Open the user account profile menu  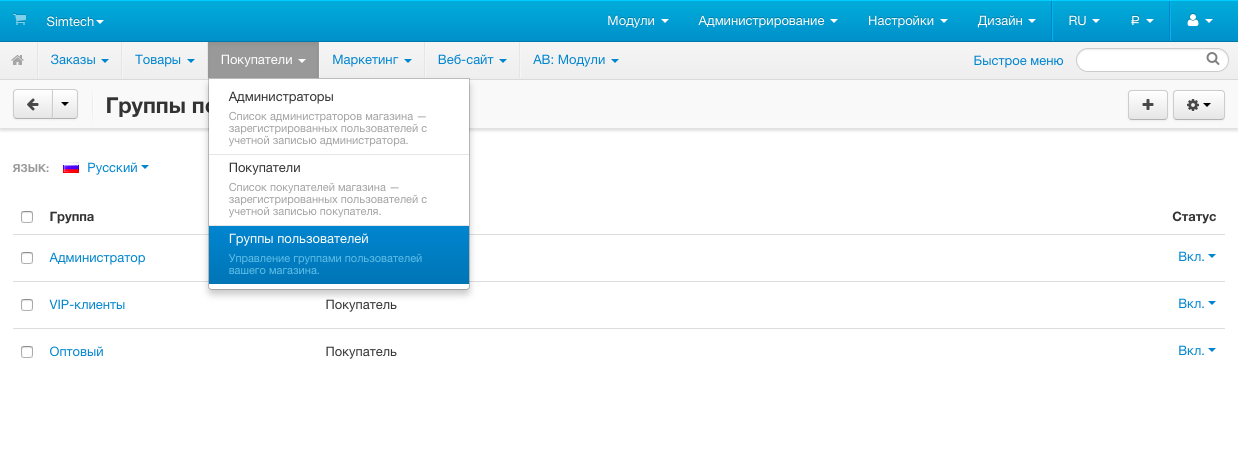1199,20
